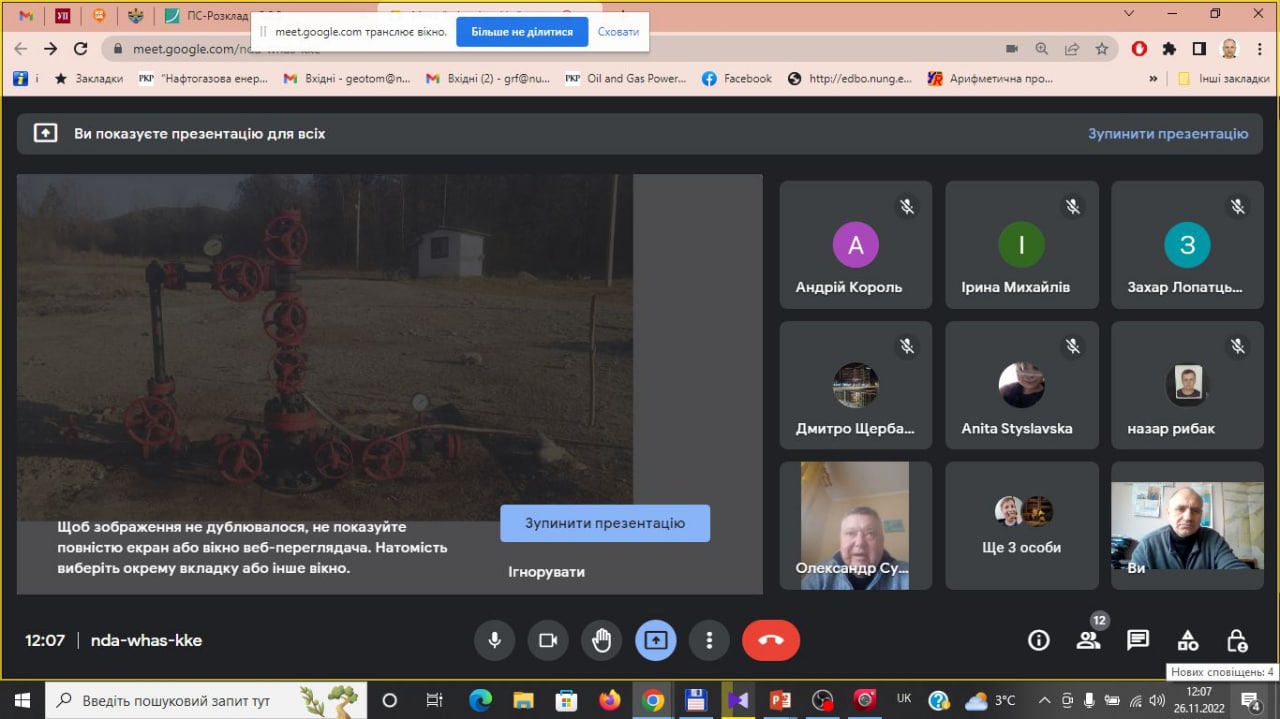1280x719 pixels.
Task: Open the meeting details info icon
Action: click(1039, 640)
